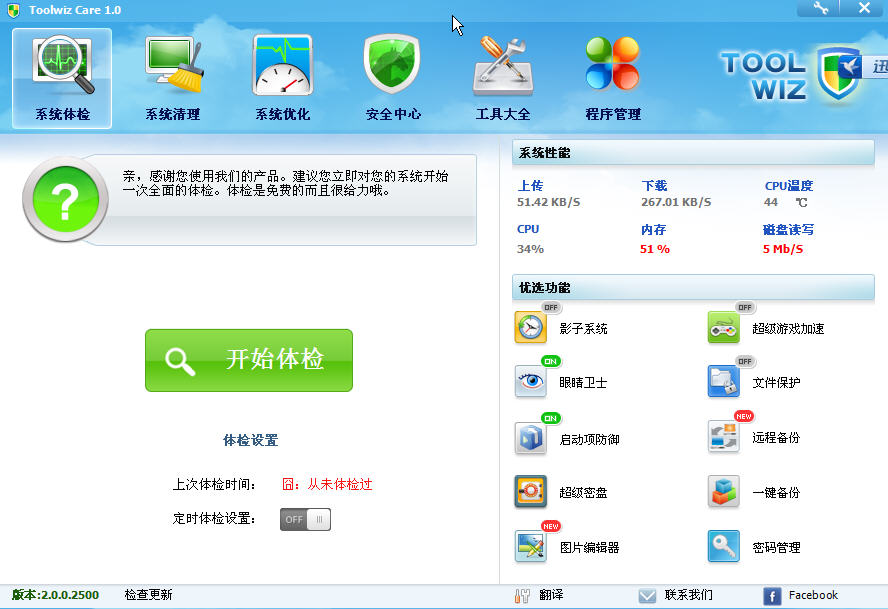Click 翻译 link in status bar
888x609 pixels.
tap(551, 594)
